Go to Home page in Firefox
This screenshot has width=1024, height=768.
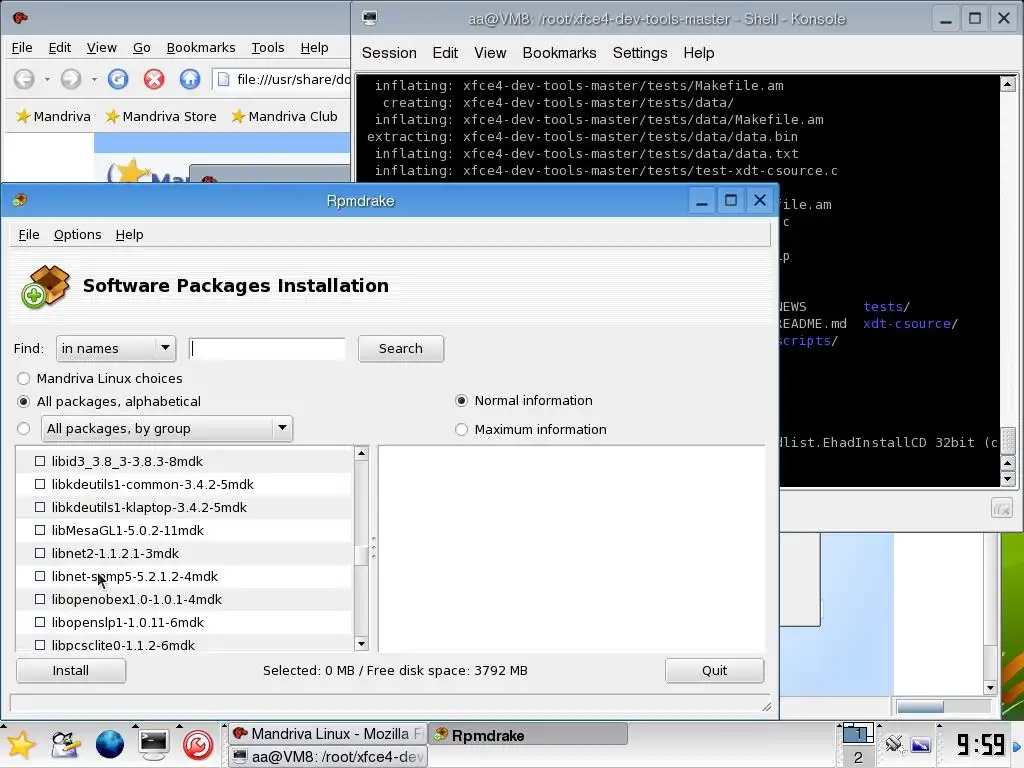pyautogui.click(x=190, y=80)
